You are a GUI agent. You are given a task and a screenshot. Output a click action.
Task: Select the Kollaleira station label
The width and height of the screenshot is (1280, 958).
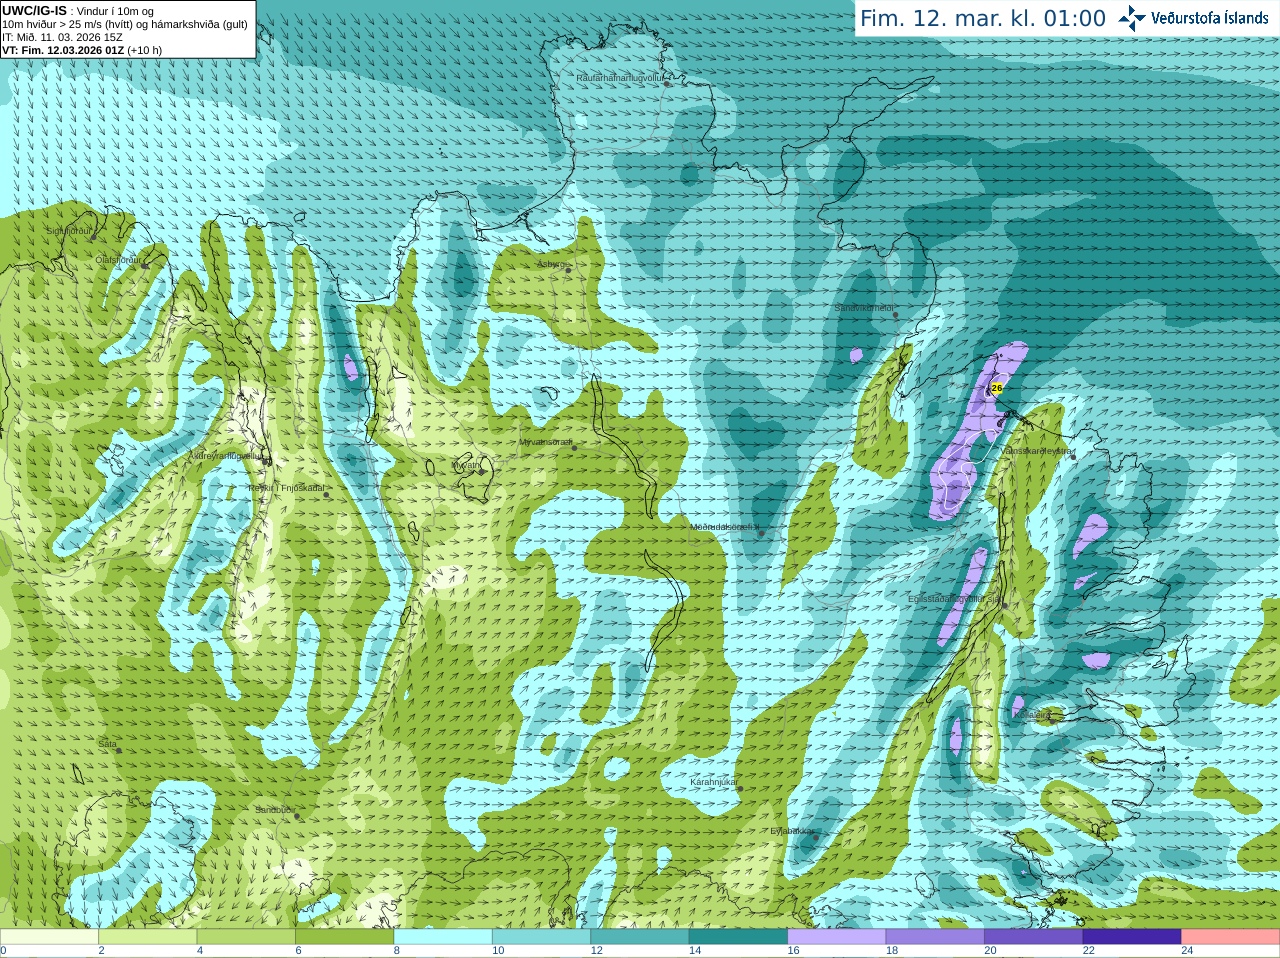point(1031,715)
